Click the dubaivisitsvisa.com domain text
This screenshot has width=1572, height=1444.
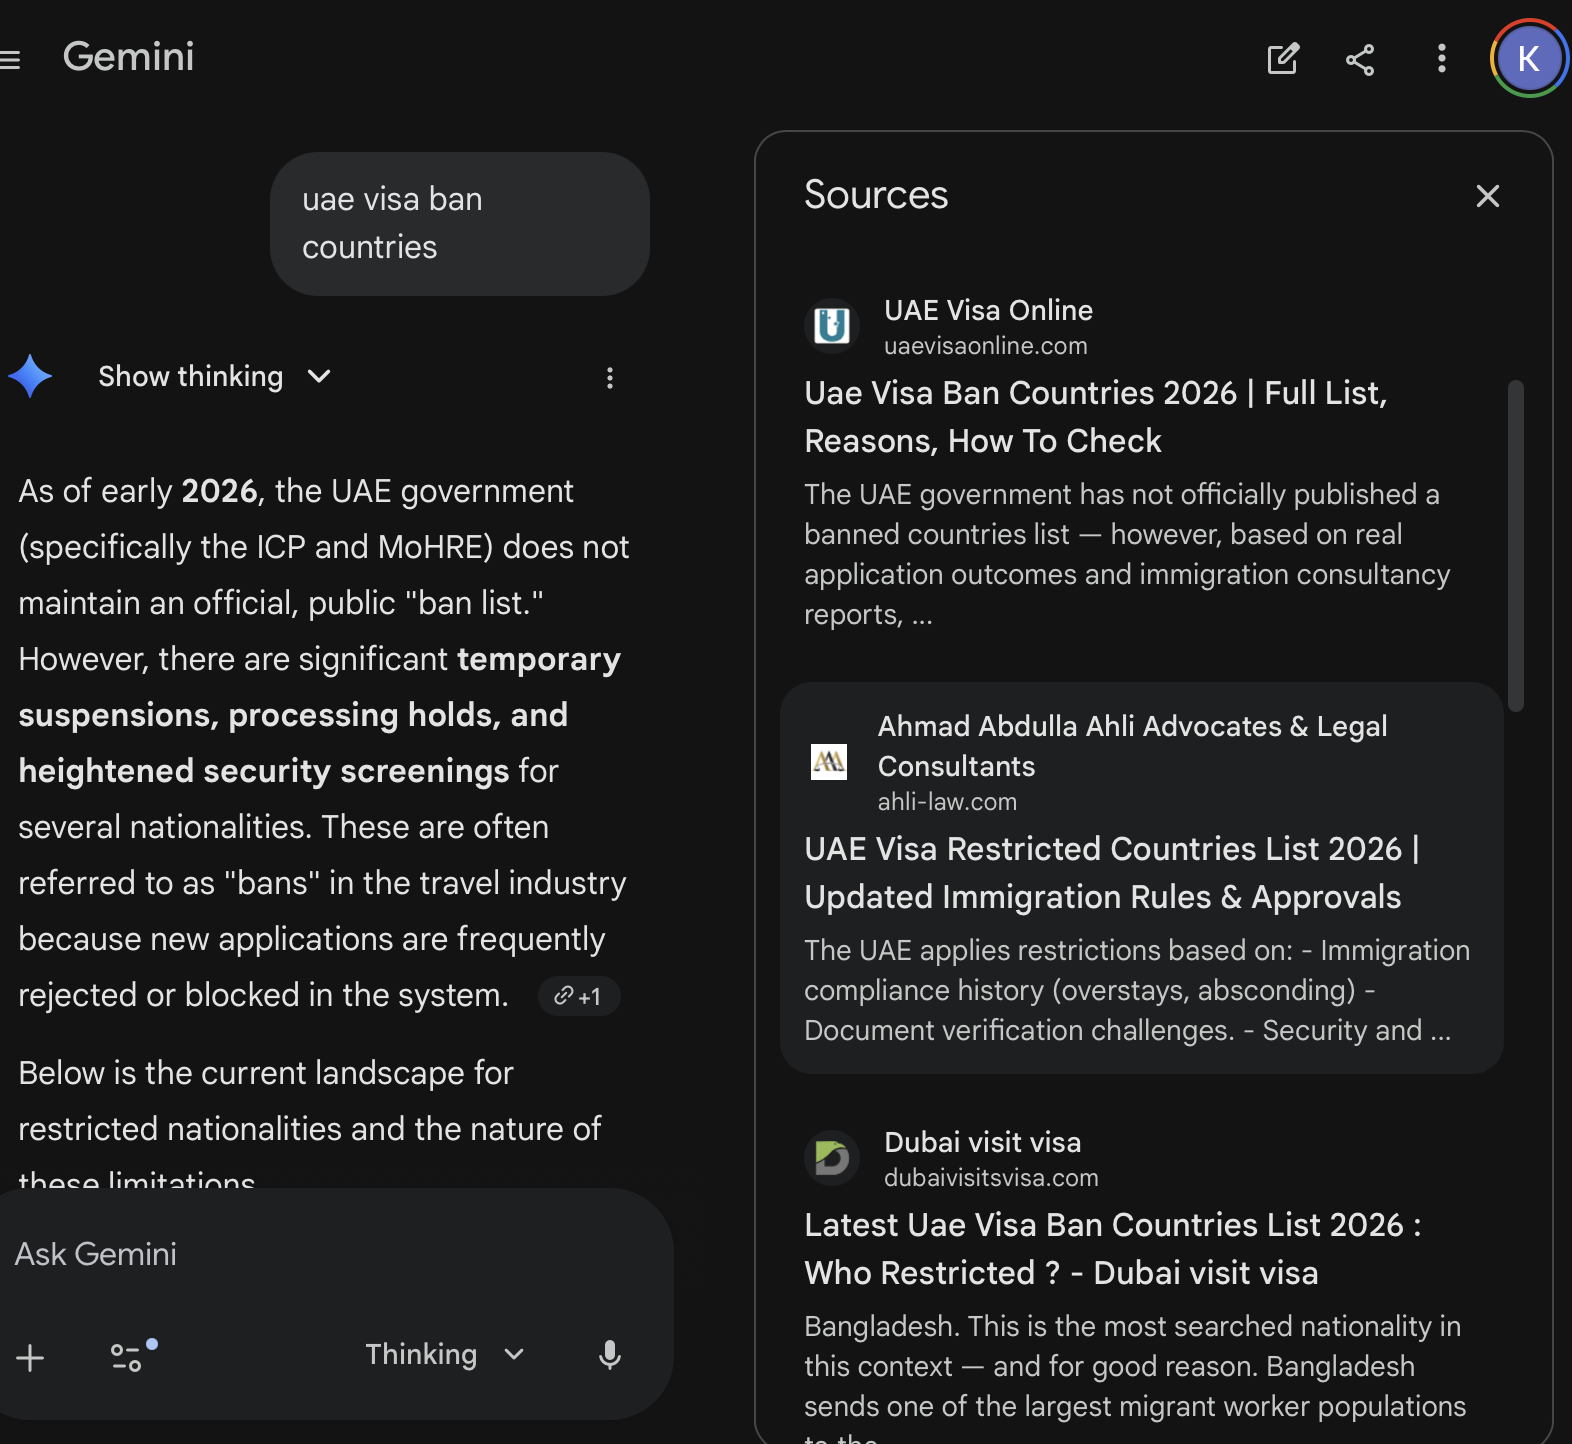[991, 1178]
